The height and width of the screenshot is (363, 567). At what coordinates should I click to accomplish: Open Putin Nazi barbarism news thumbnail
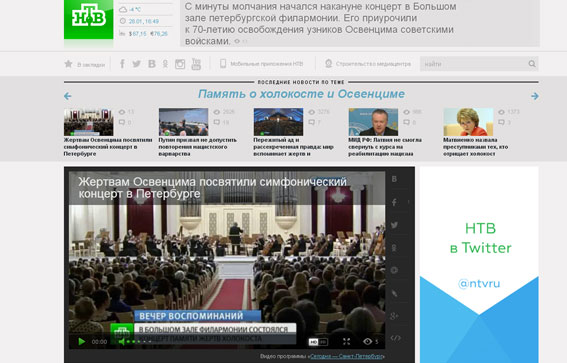click(183, 122)
